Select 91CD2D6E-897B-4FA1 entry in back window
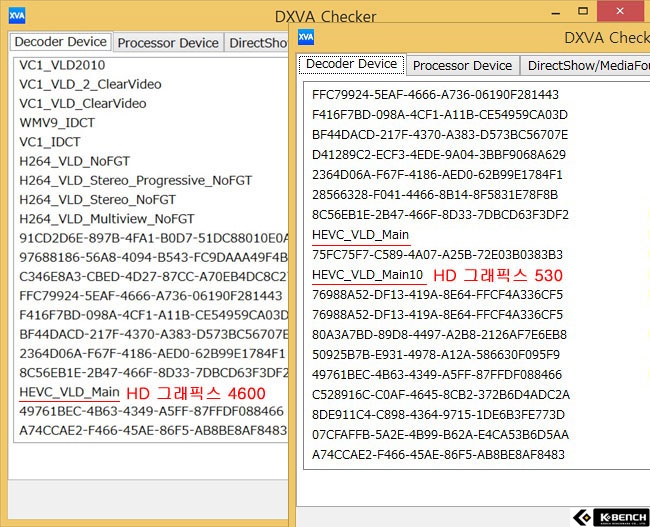This screenshot has height=527, width=650. click(x=154, y=238)
